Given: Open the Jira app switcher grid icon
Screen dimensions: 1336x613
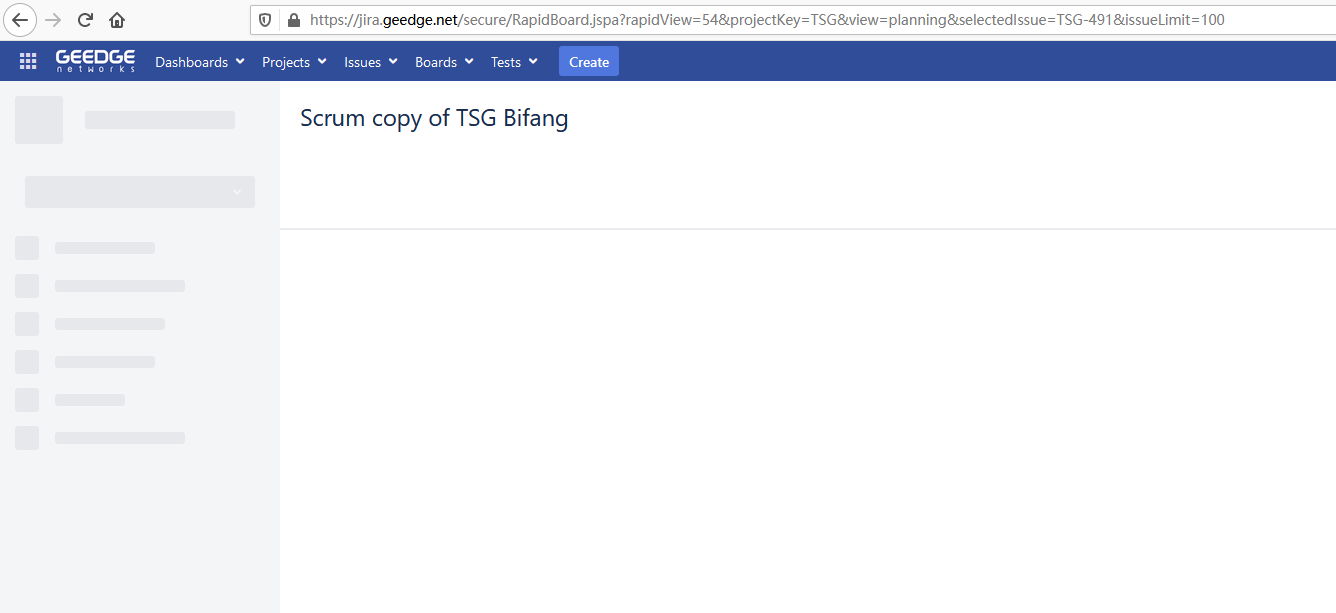Looking at the screenshot, I should pyautogui.click(x=28, y=62).
